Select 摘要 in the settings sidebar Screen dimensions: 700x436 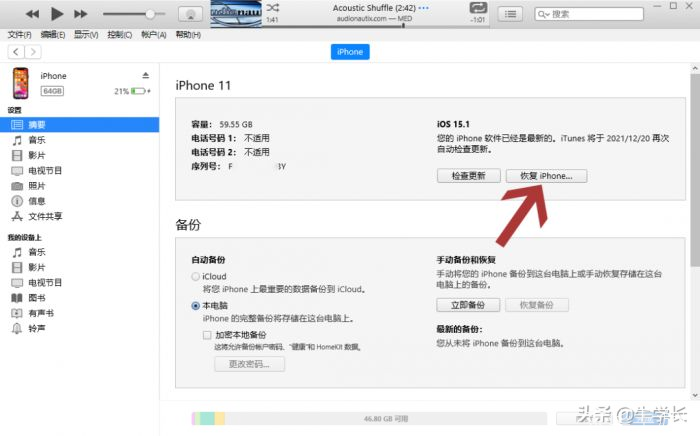click(79, 125)
